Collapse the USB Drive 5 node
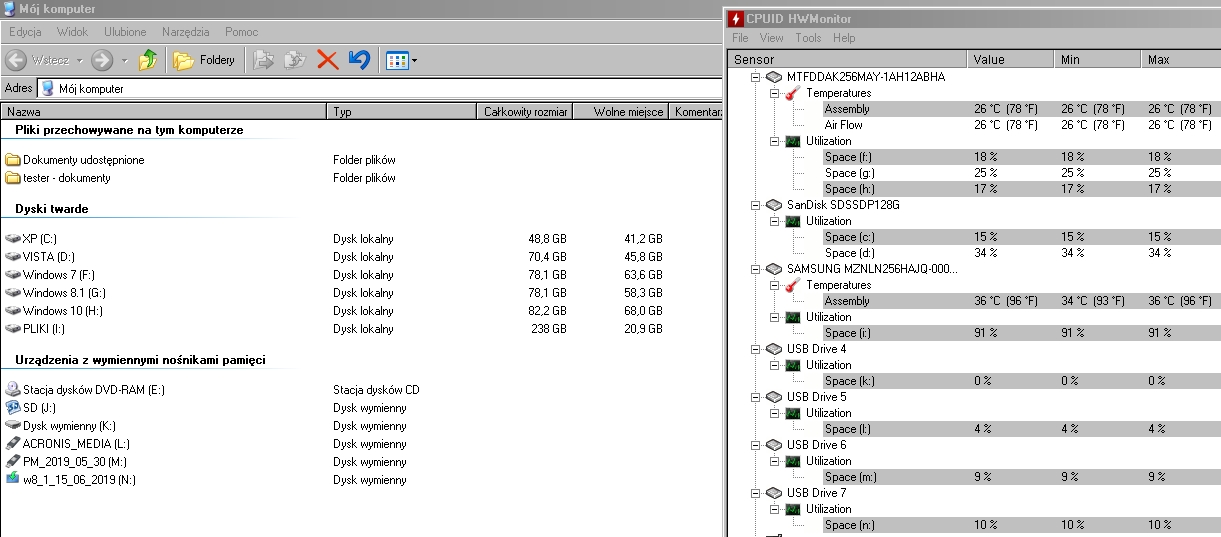Viewport: 1221px width, 537px height. point(755,397)
